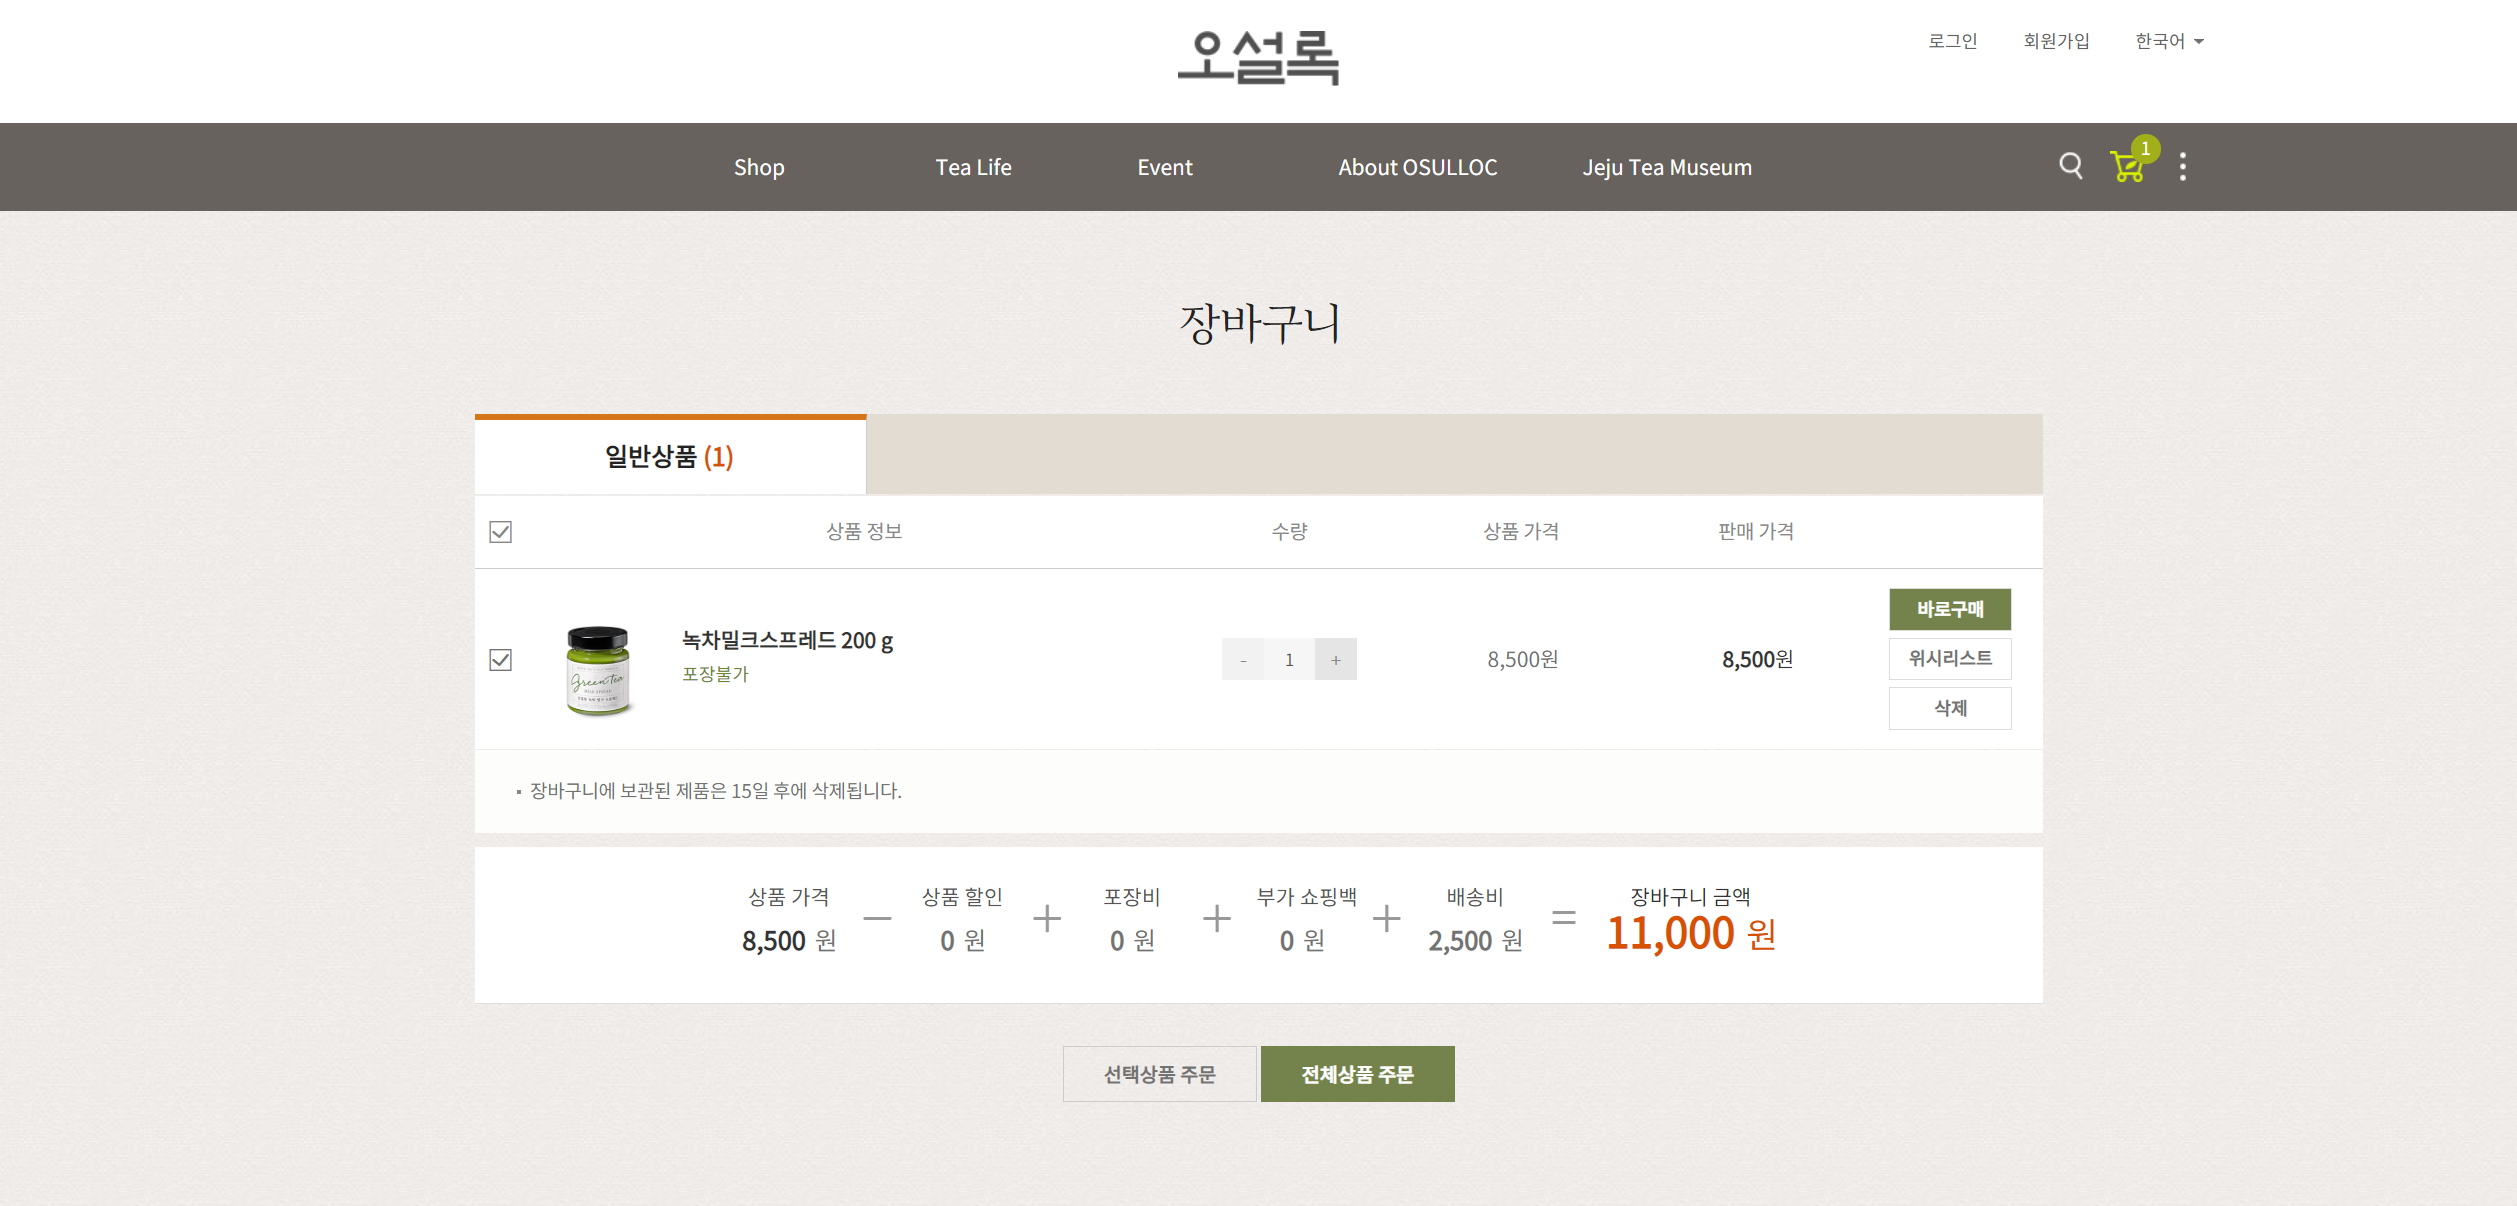The width and height of the screenshot is (2517, 1206).
Task: Open the Event menu
Action: 1165,167
